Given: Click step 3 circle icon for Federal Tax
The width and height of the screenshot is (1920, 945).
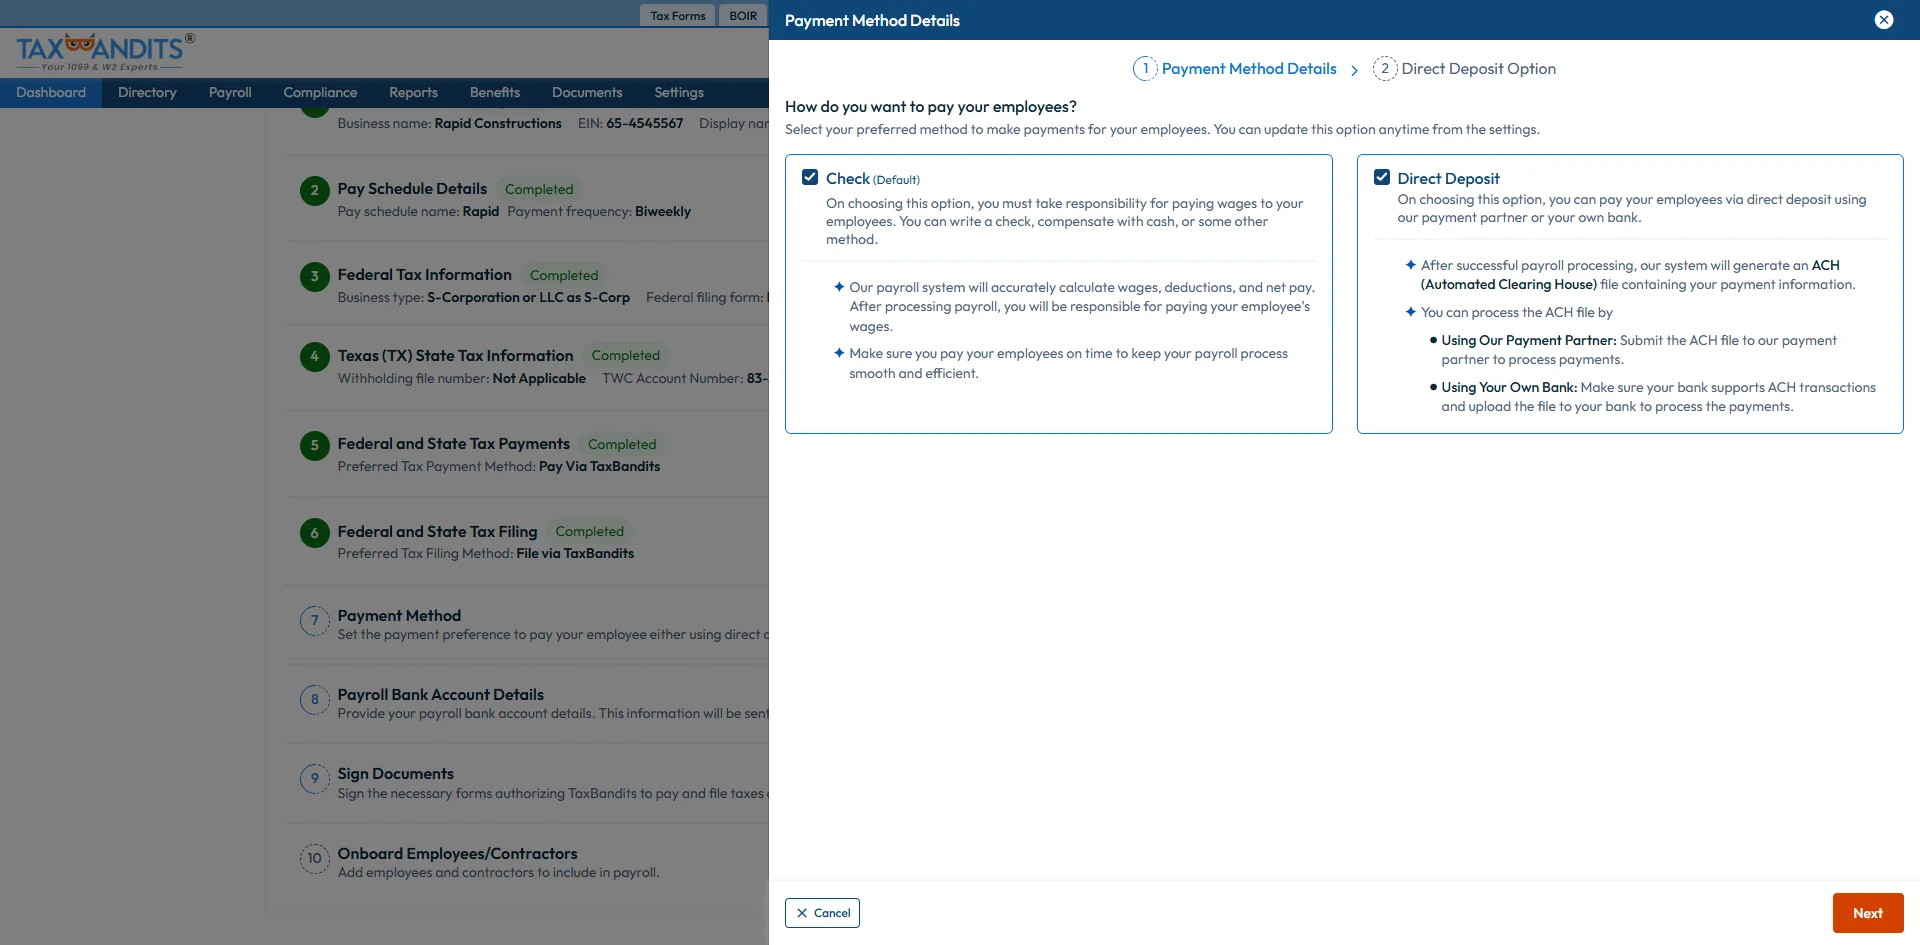Looking at the screenshot, I should (x=315, y=276).
